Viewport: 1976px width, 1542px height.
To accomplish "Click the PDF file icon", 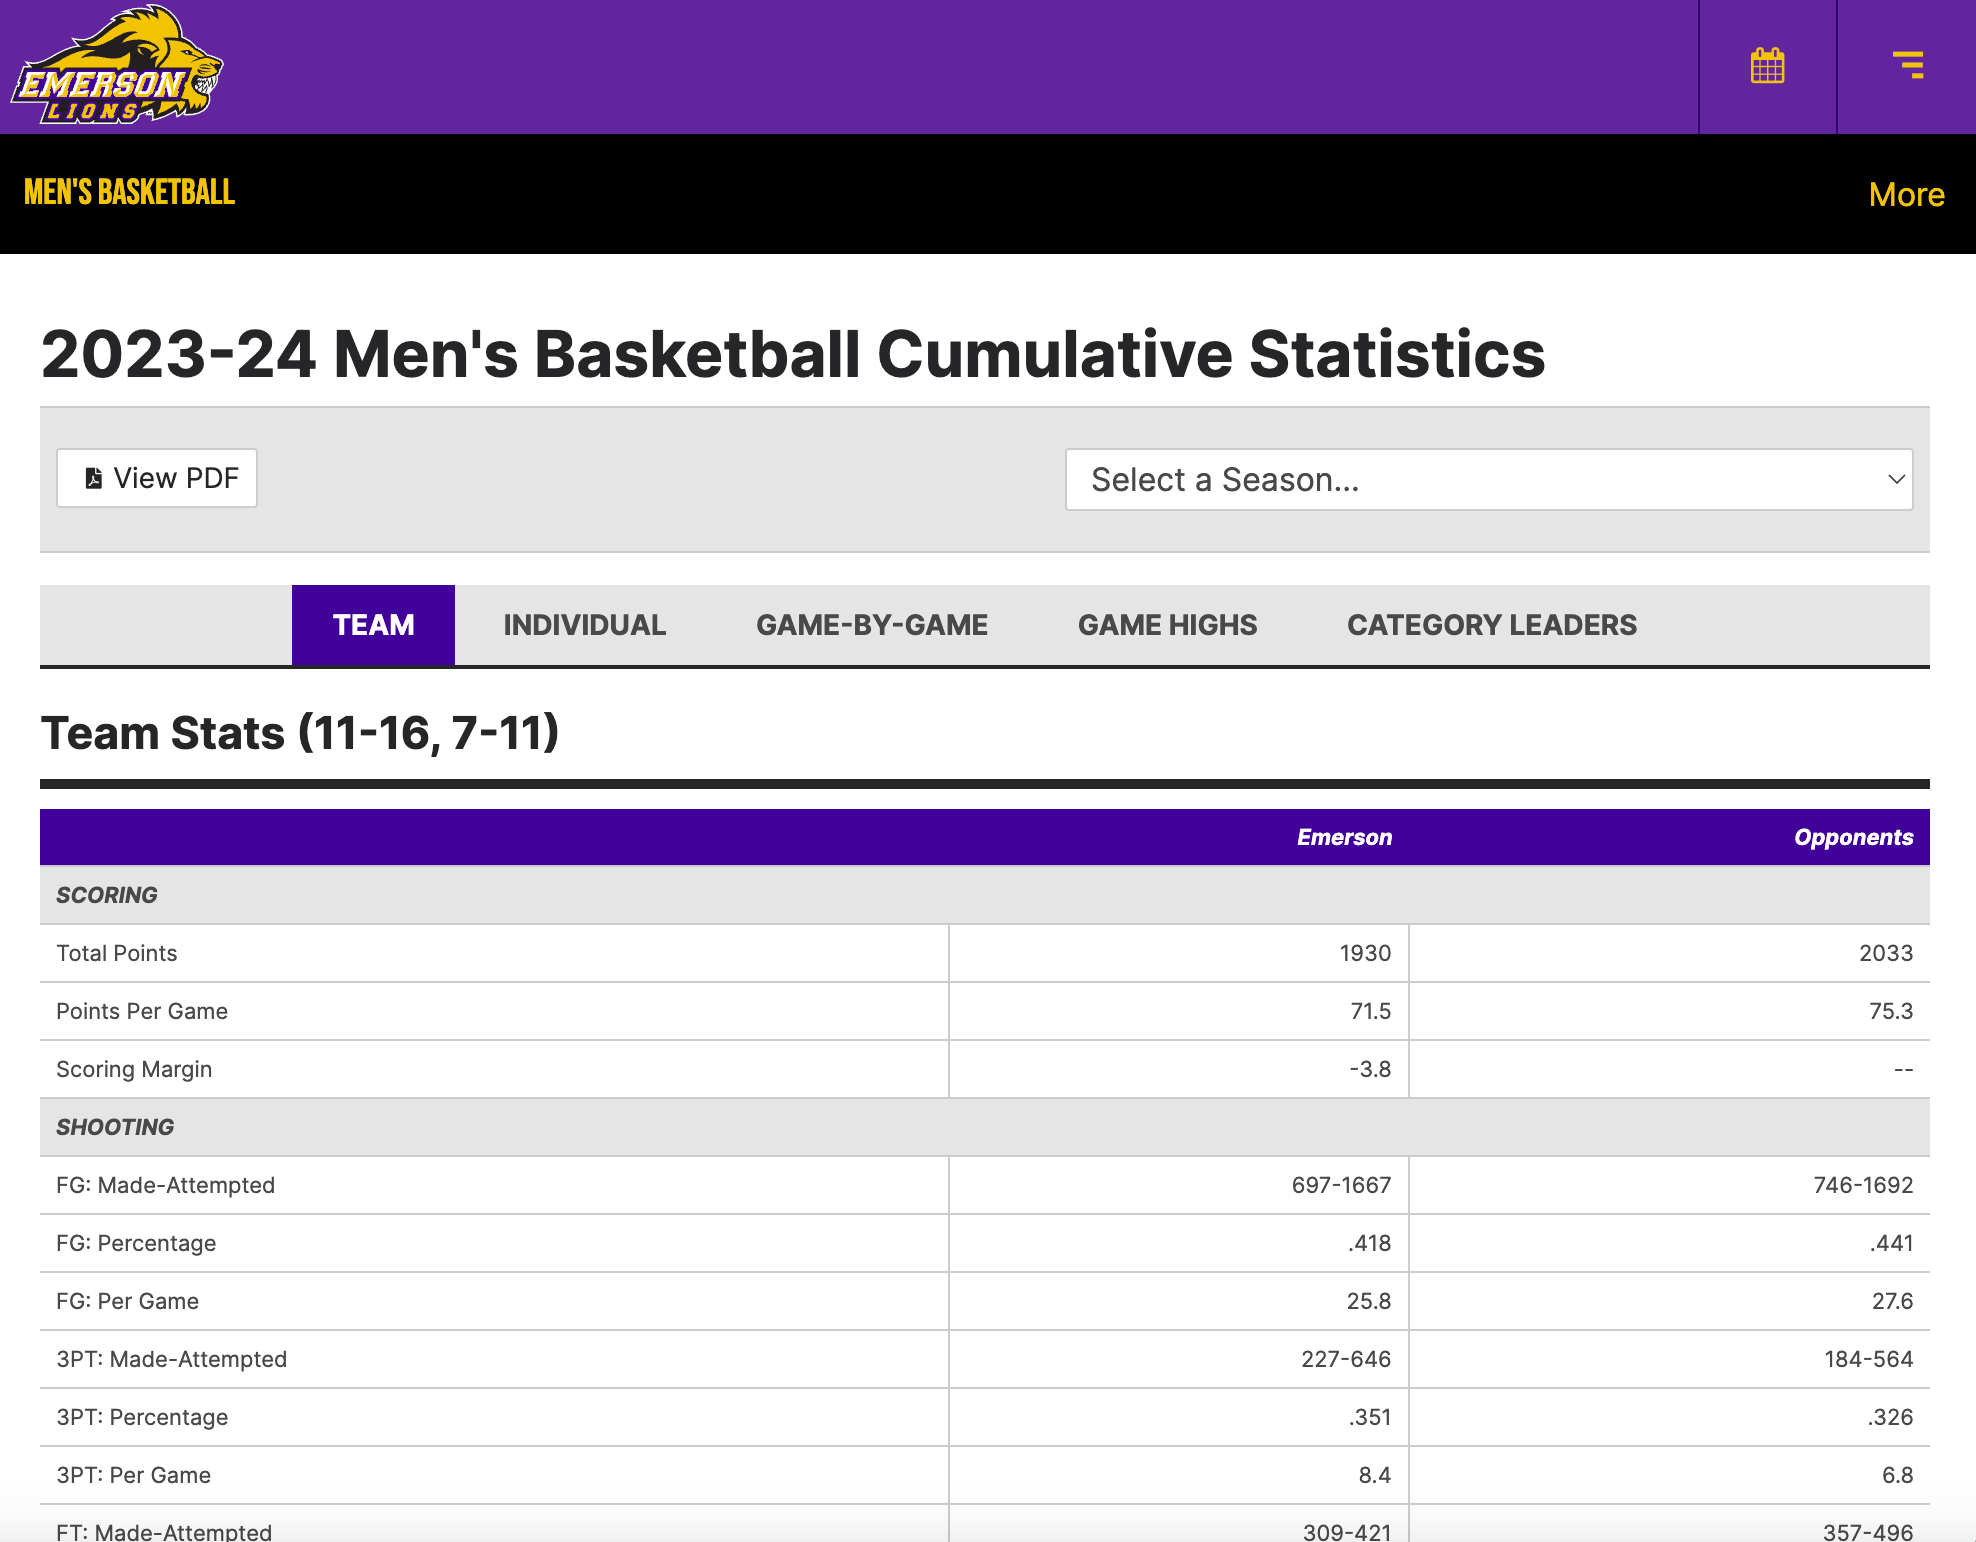I will tap(94, 479).
